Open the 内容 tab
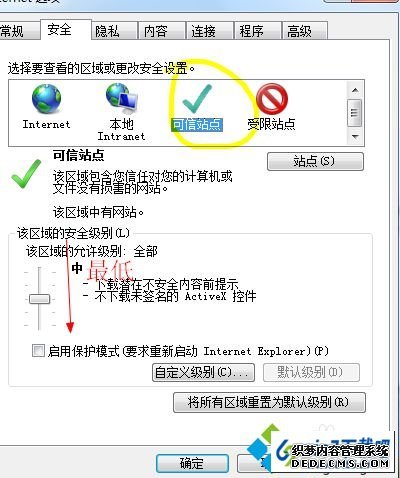This screenshot has width=400, height=478. pos(162,31)
